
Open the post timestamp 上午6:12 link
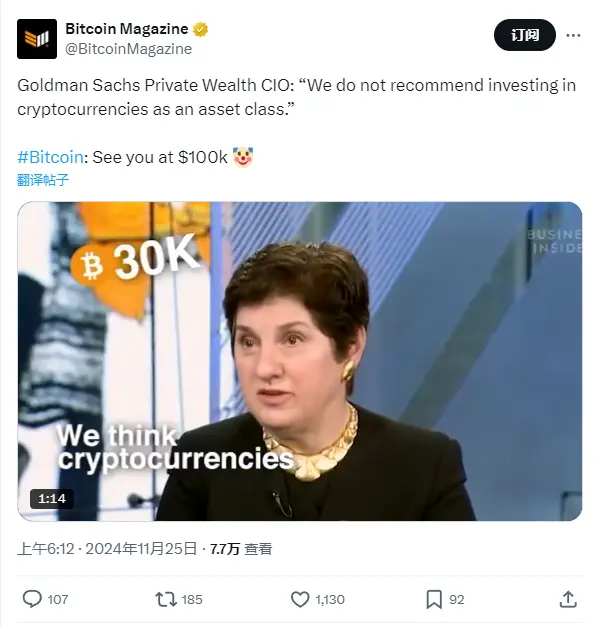coord(46,549)
